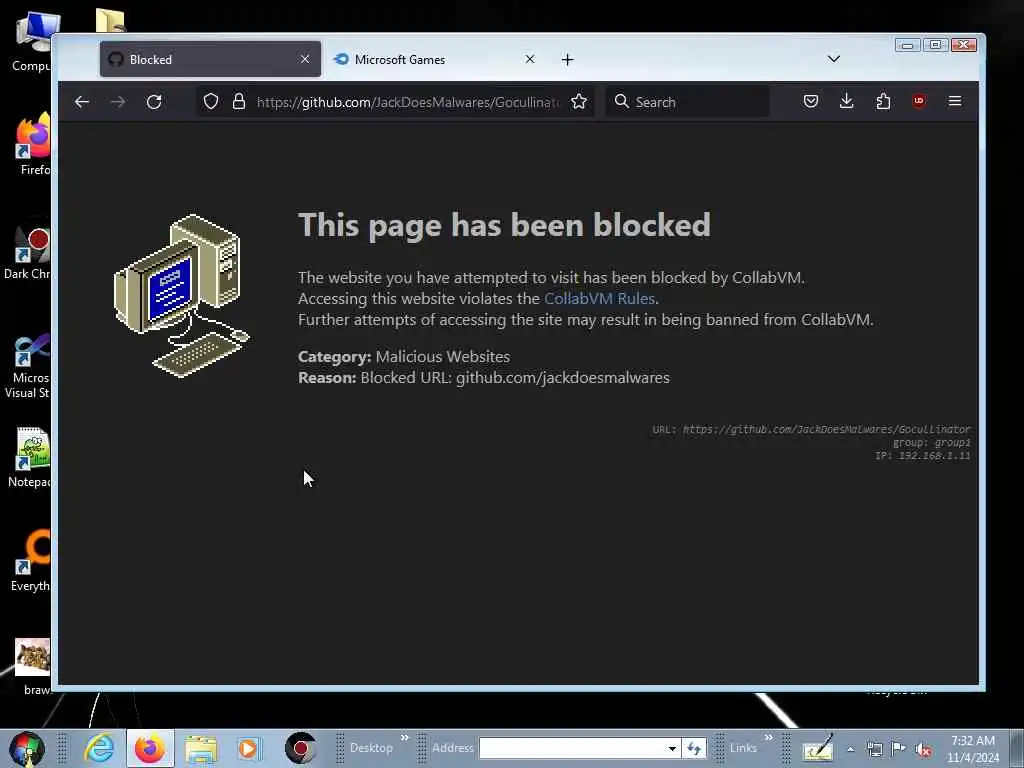The image size is (1024, 768).
Task: Show hidden system tray icons
Action: click(850, 750)
